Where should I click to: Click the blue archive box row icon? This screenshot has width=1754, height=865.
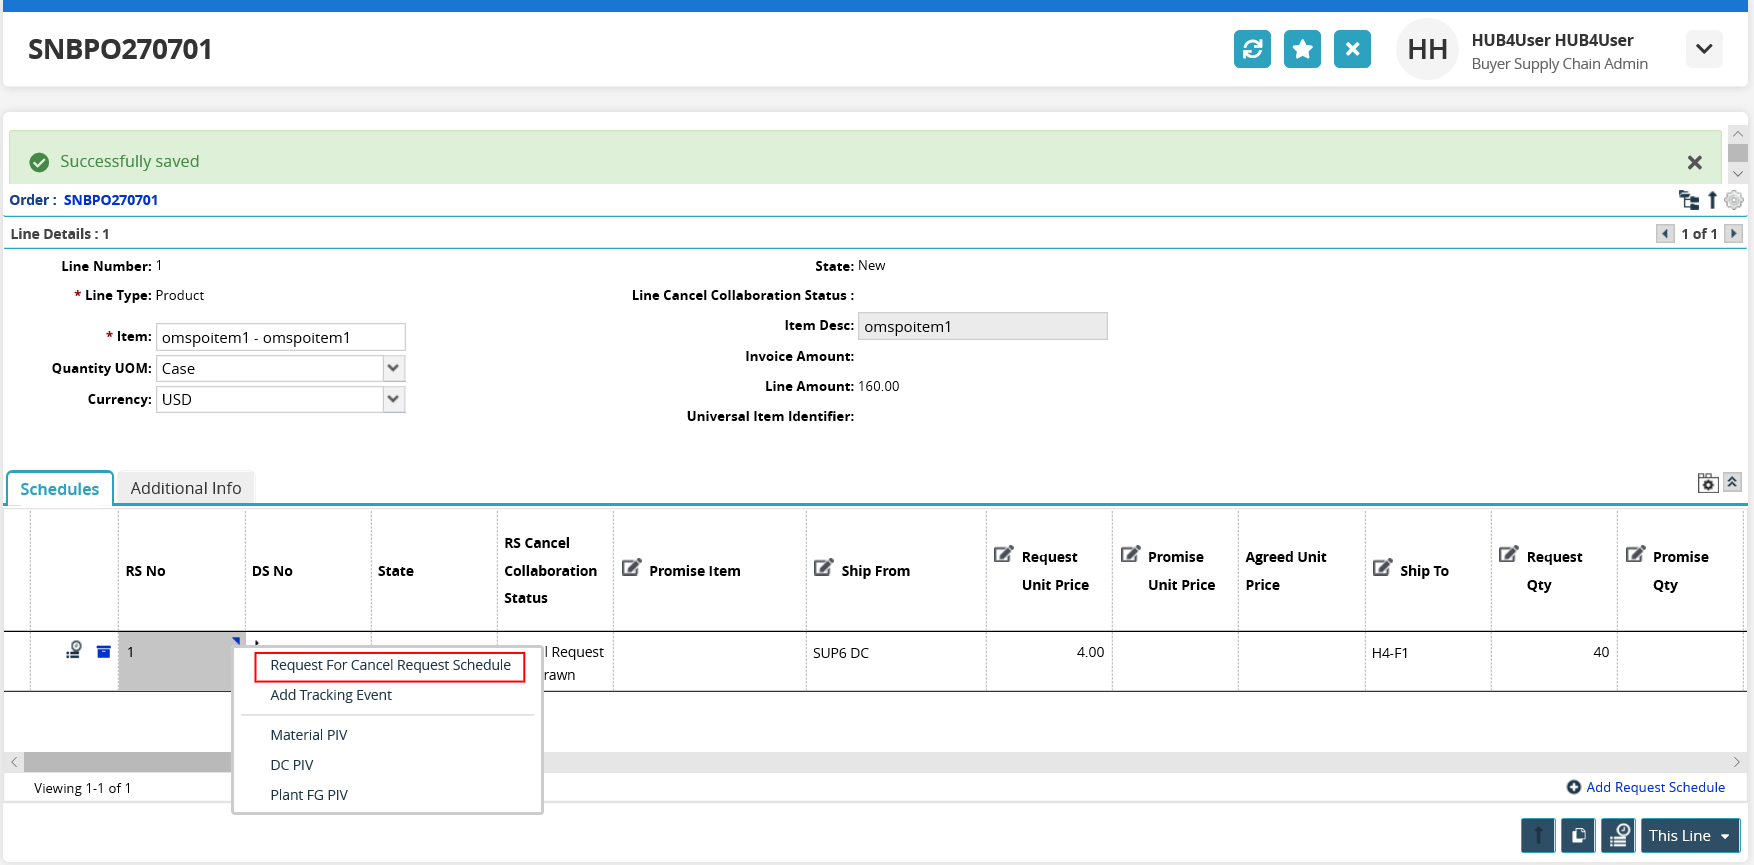[103, 651]
